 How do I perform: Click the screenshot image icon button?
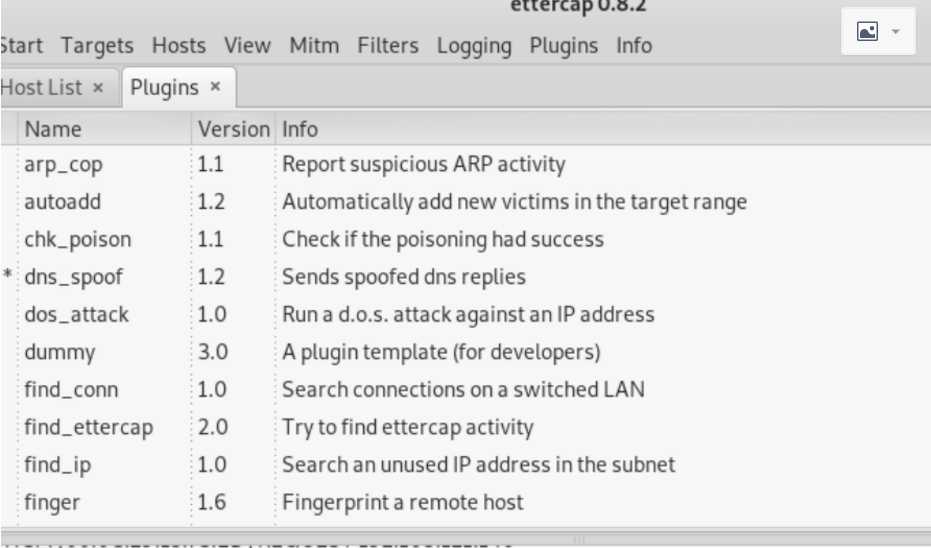(x=867, y=31)
